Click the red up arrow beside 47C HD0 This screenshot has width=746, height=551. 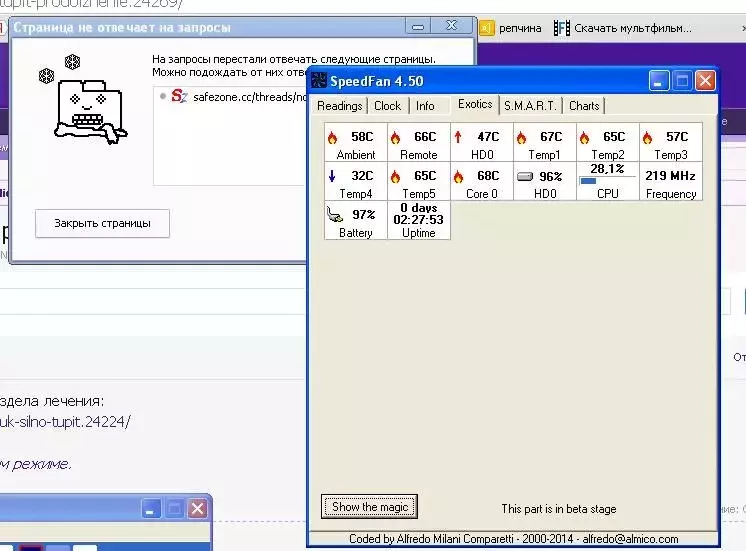[458, 137]
